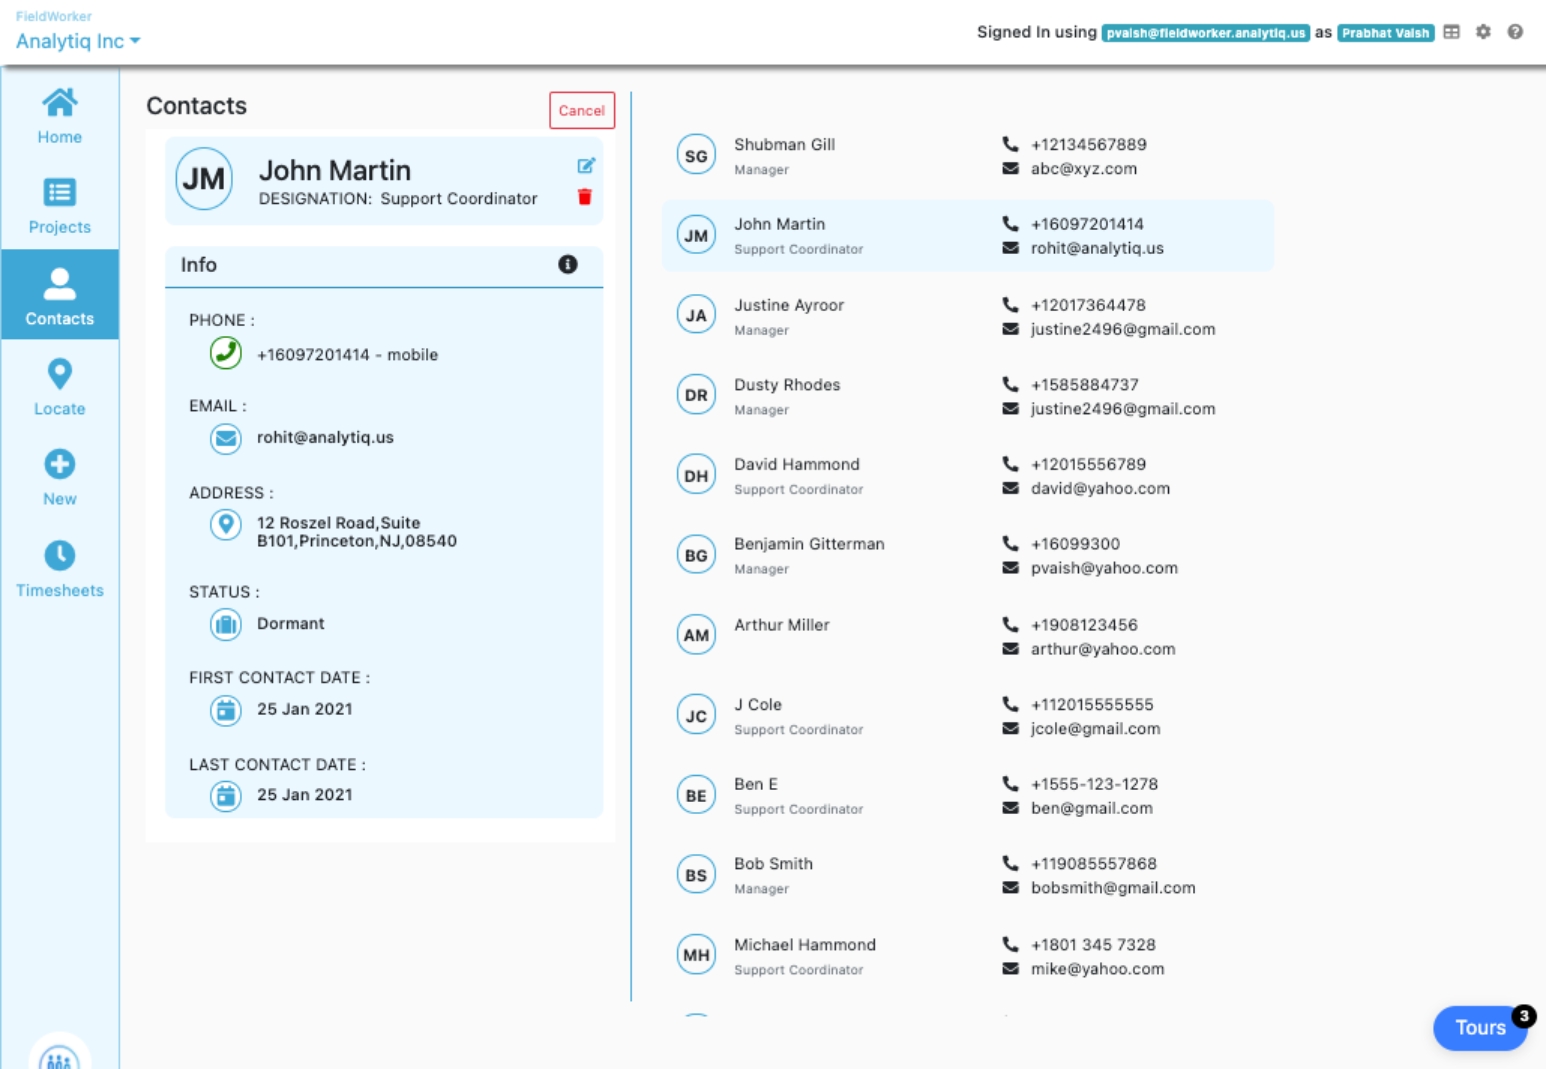Click the red delete trash icon

[x=585, y=197]
